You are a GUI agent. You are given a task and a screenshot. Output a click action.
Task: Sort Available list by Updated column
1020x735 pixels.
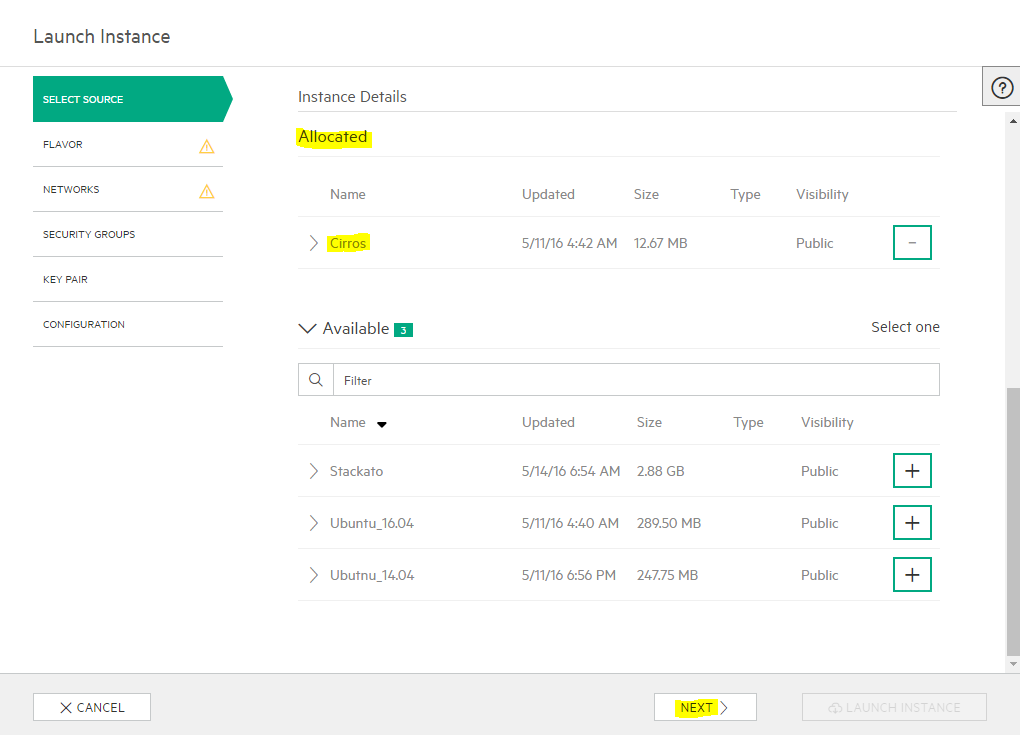pyautogui.click(x=548, y=422)
